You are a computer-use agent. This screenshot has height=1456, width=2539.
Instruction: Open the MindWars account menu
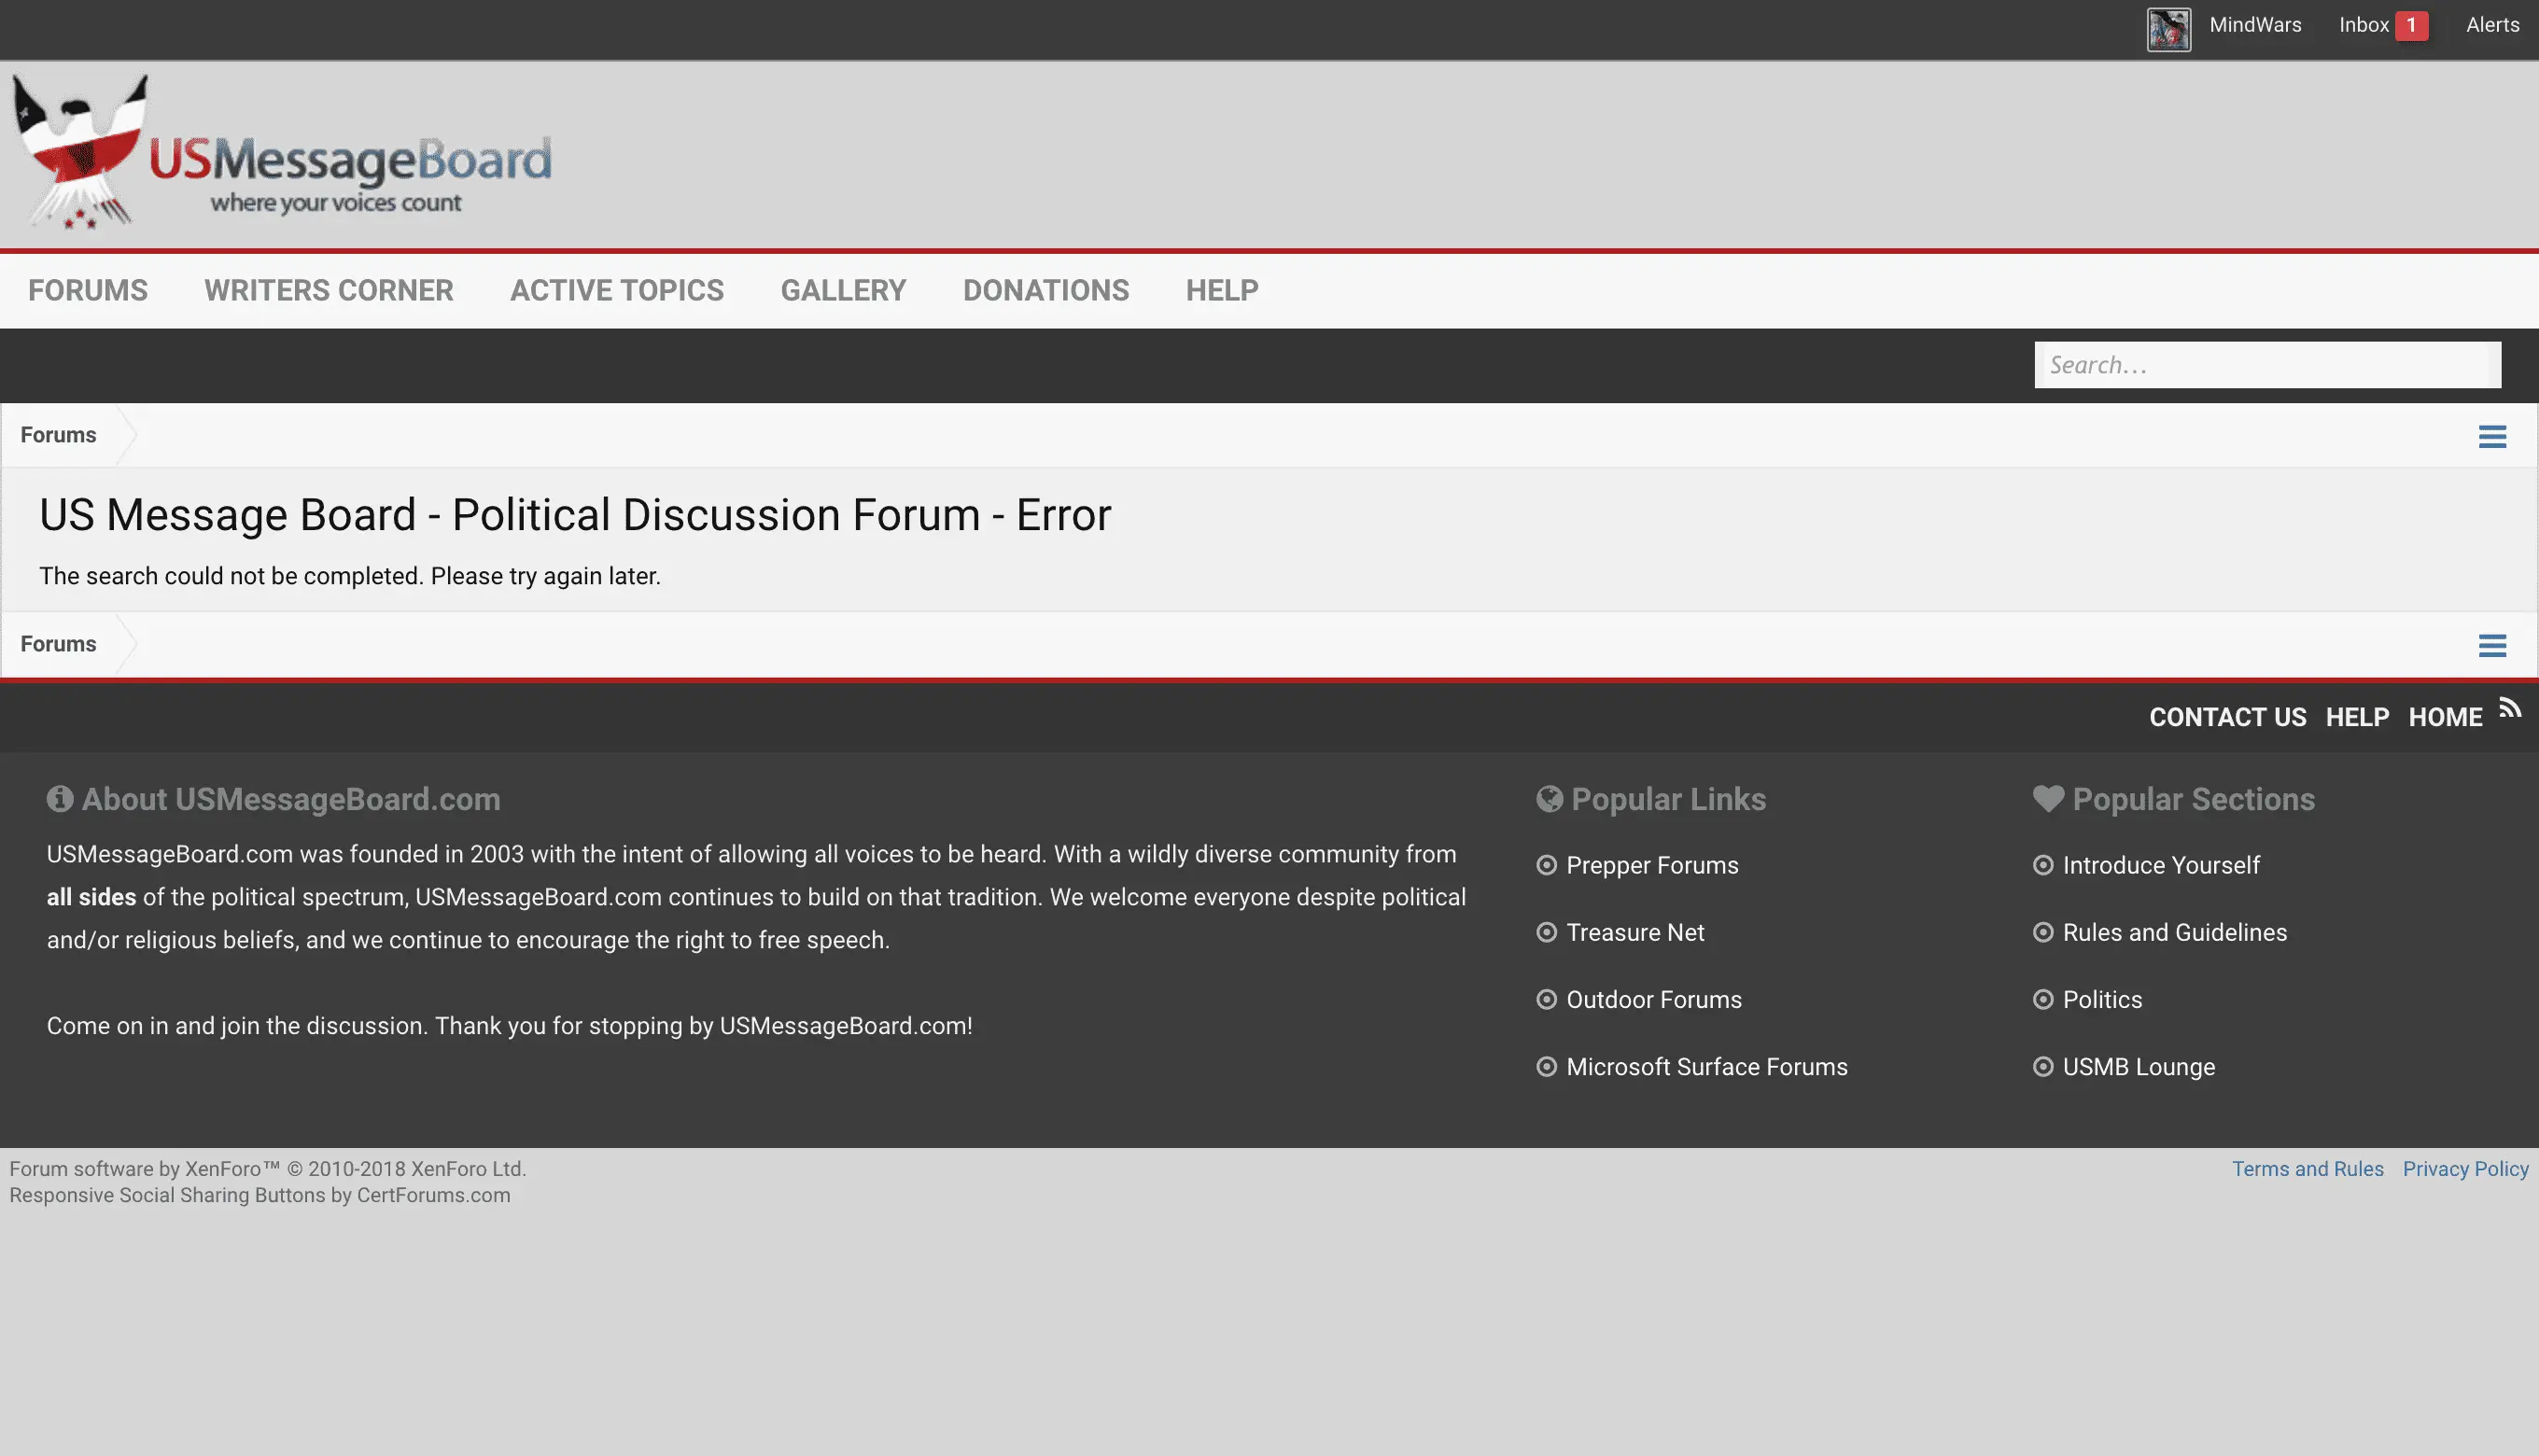pyautogui.click(x=2254, y=25)
